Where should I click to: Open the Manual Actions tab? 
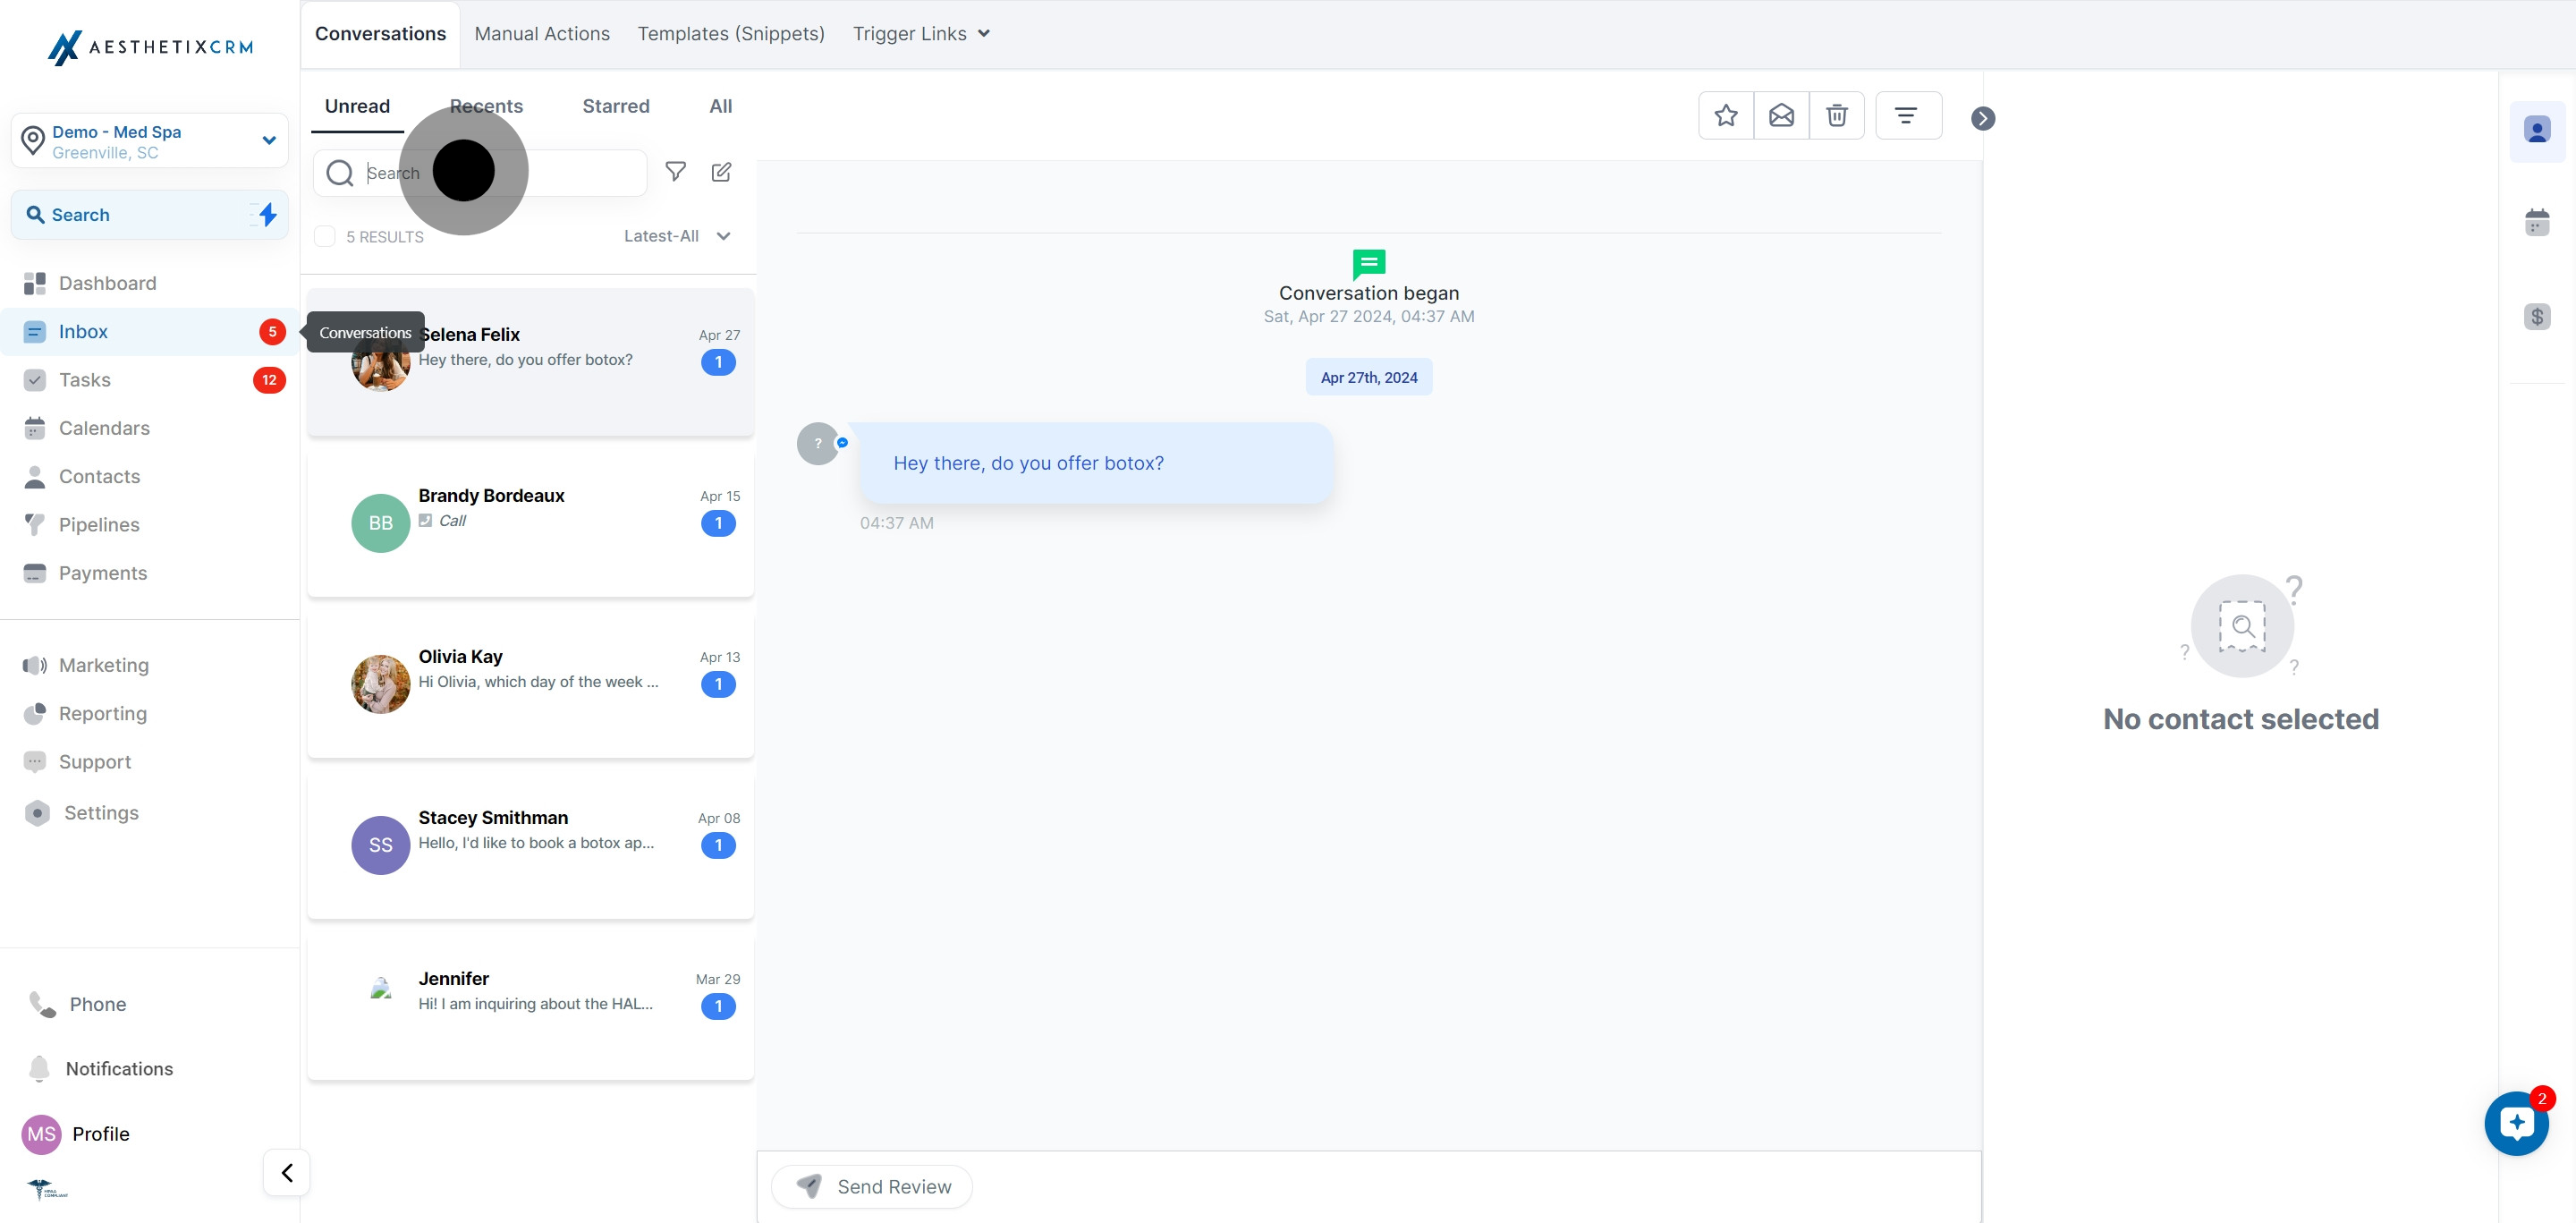[542, 34]
